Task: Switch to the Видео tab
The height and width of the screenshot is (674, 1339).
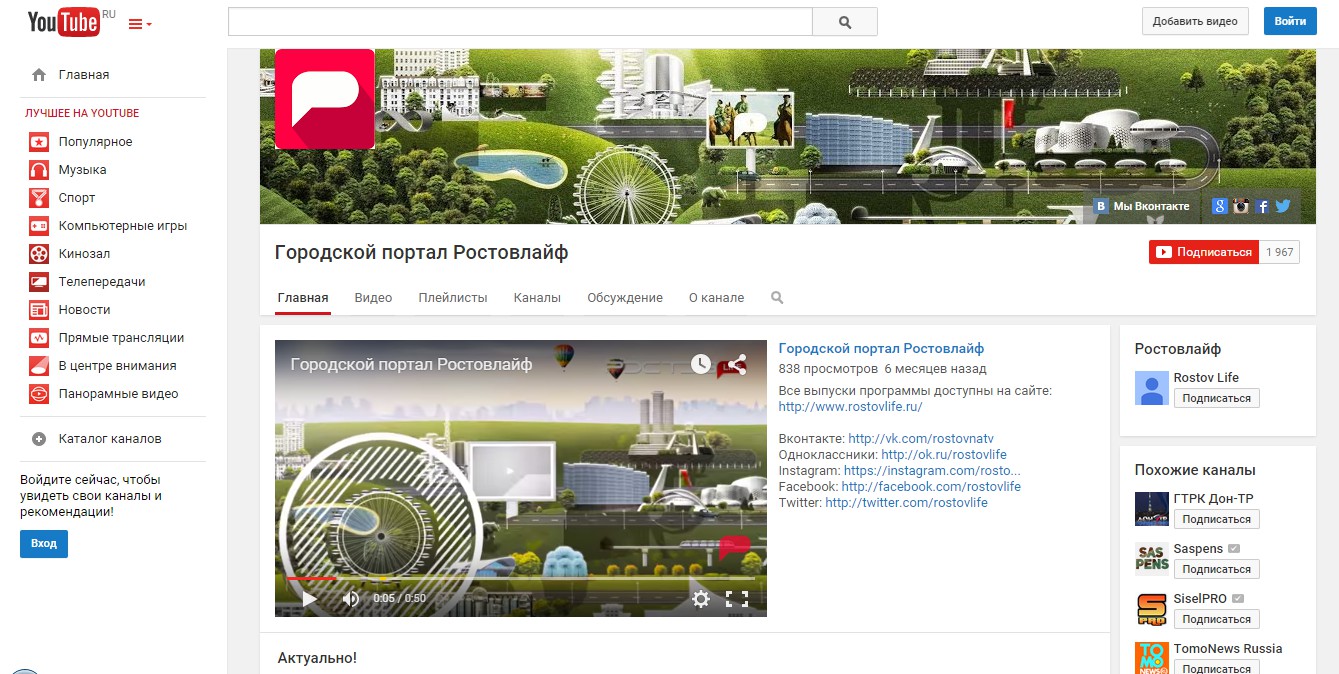Action: click(x=373, y=298)
